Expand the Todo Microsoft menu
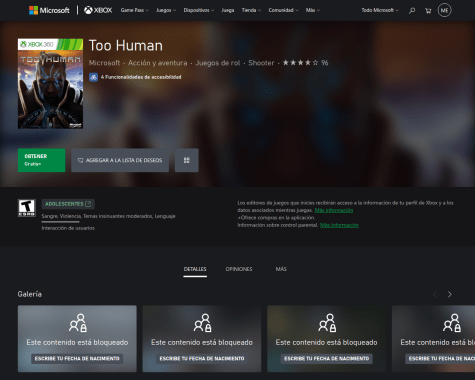The width and height of the screenshot is (475, 380). coord(380,10)
